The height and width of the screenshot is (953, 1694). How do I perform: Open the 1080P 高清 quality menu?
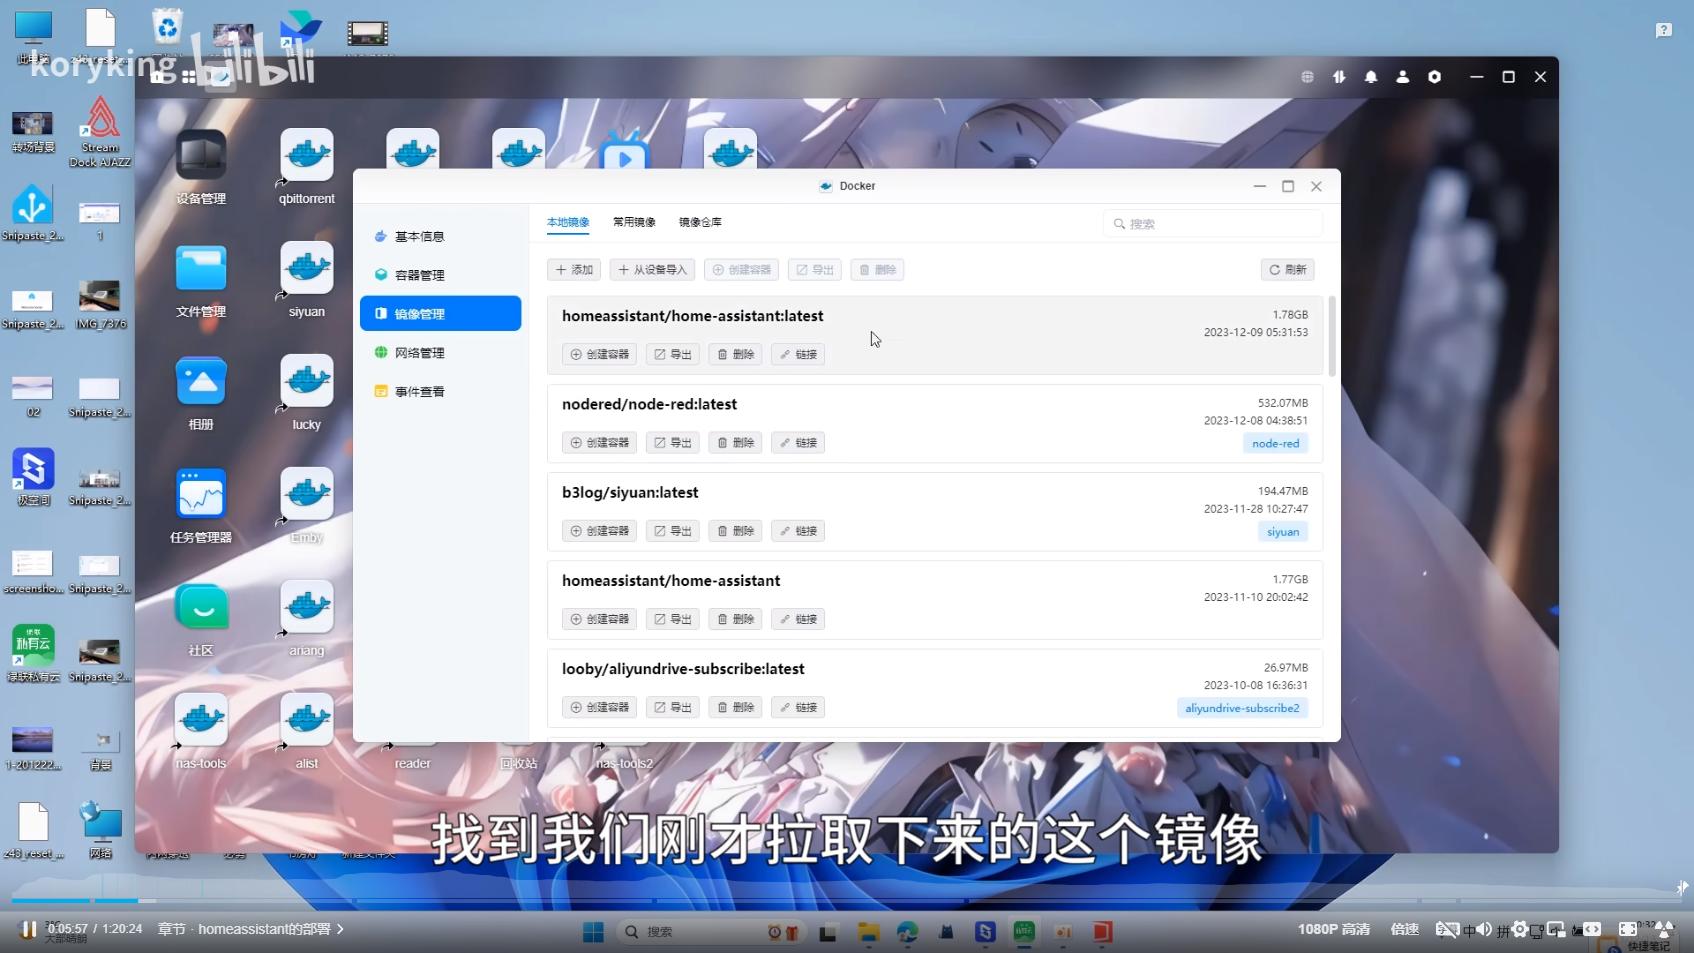pos(1334,930)
